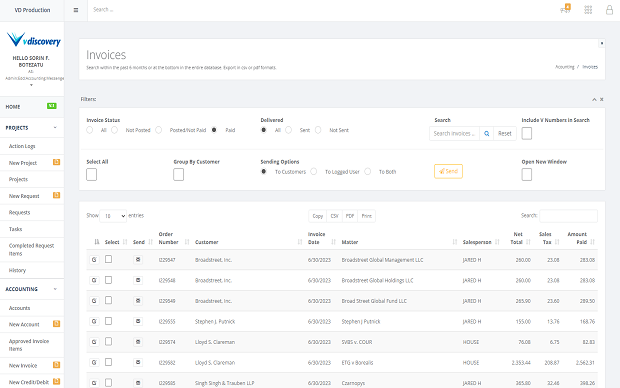Image resolution: width=620 pixels, height=388 pixels.
Task: Open the apps grid icon
Action: (x=588, y=9)
